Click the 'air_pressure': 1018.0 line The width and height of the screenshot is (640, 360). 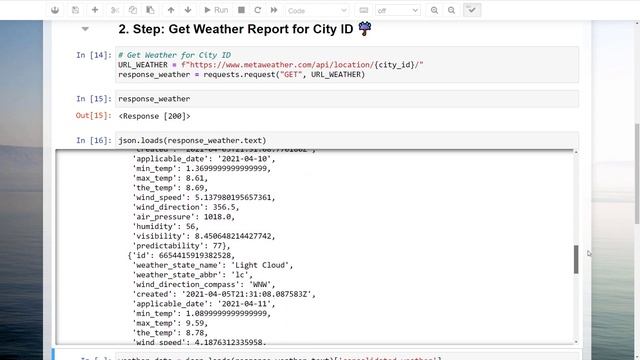pos(184,217)
